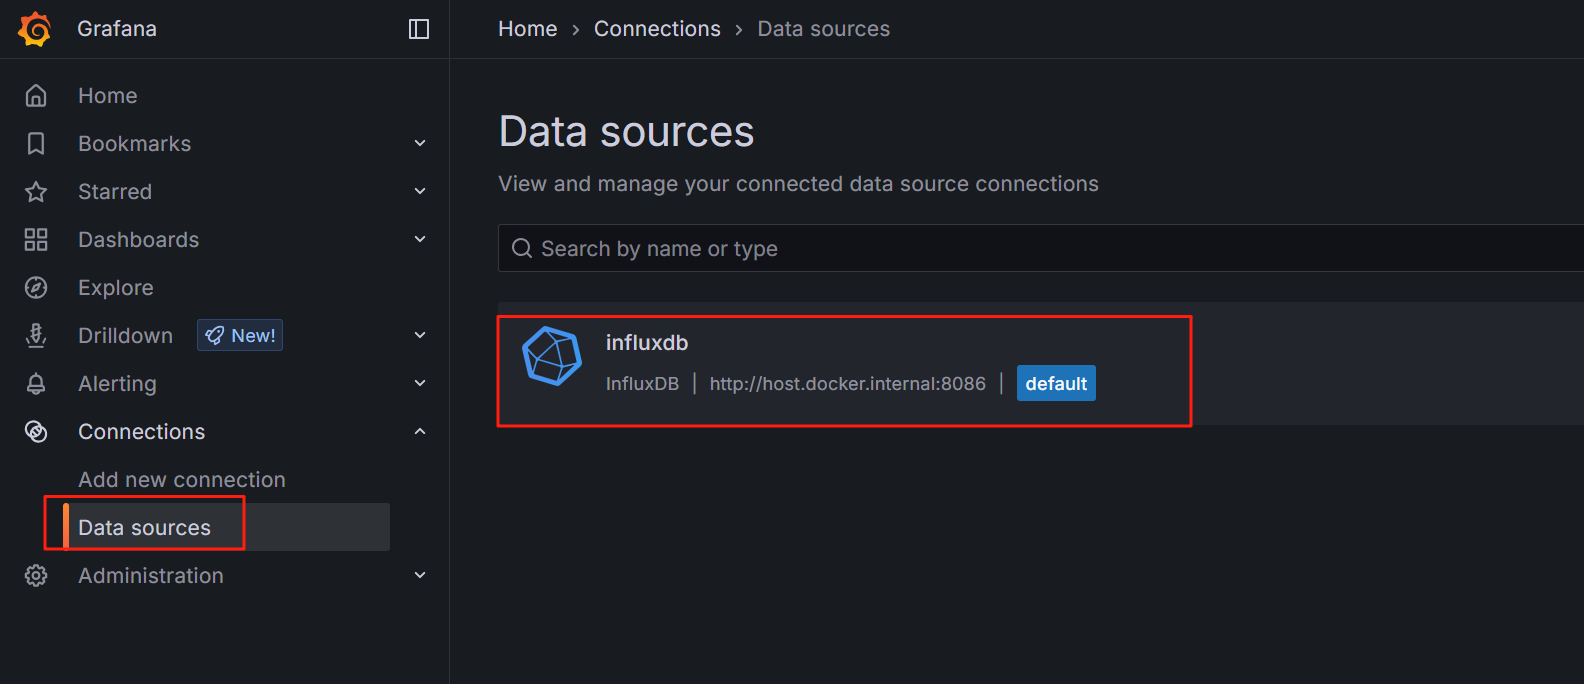Image resolution: width=1584 pixels, height=684 pixels.
Task: Select Data sources in the breadcrumb
Action: click(823, 28)
